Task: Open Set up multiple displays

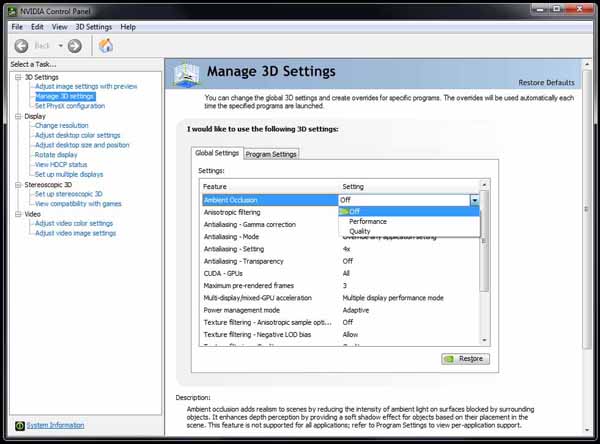Action: (69, 175)
